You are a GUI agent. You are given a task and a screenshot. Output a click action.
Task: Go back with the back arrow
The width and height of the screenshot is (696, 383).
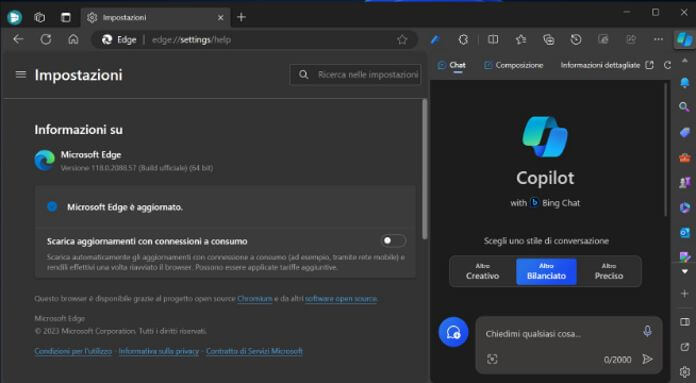pyautogui.click(x=18, y=39)
